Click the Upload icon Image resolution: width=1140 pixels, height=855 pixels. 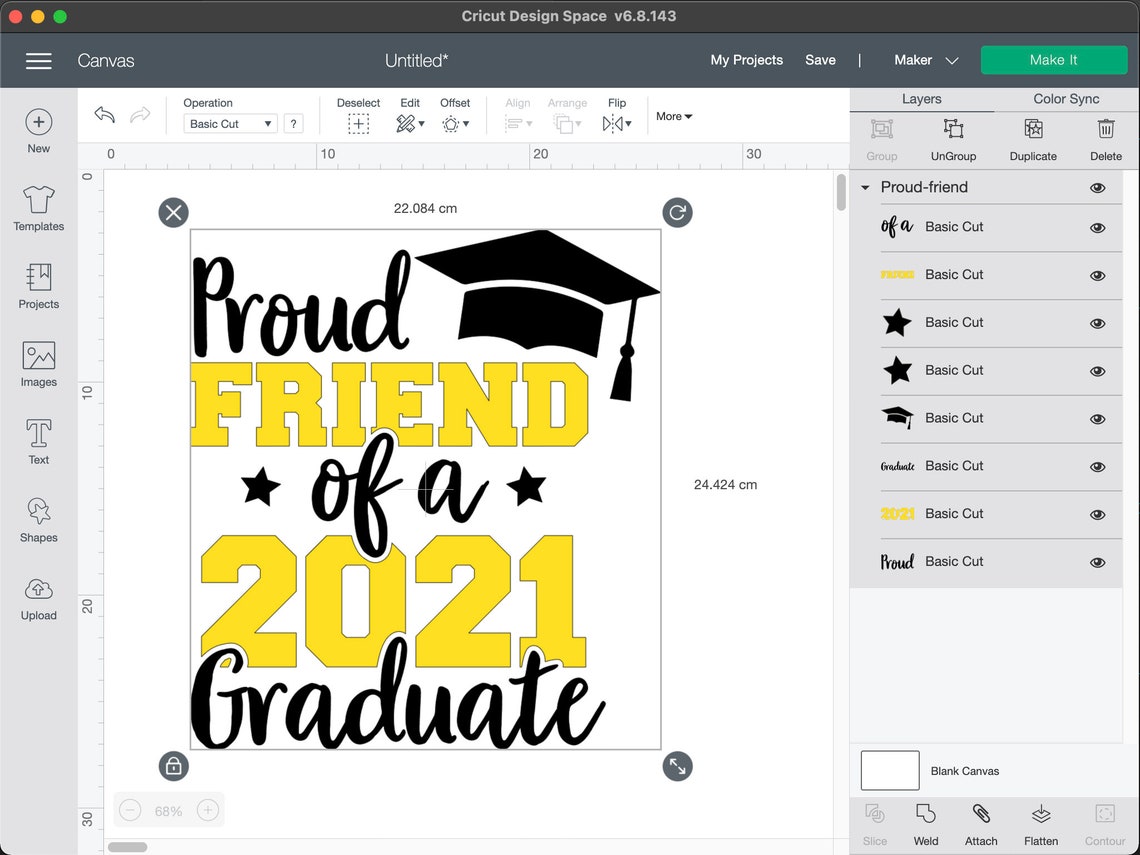point(38,598)
